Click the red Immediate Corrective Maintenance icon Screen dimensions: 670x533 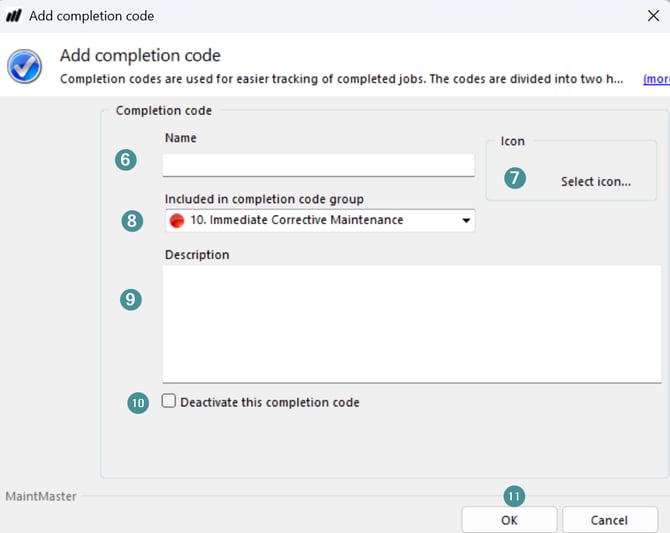click(177, 221)
